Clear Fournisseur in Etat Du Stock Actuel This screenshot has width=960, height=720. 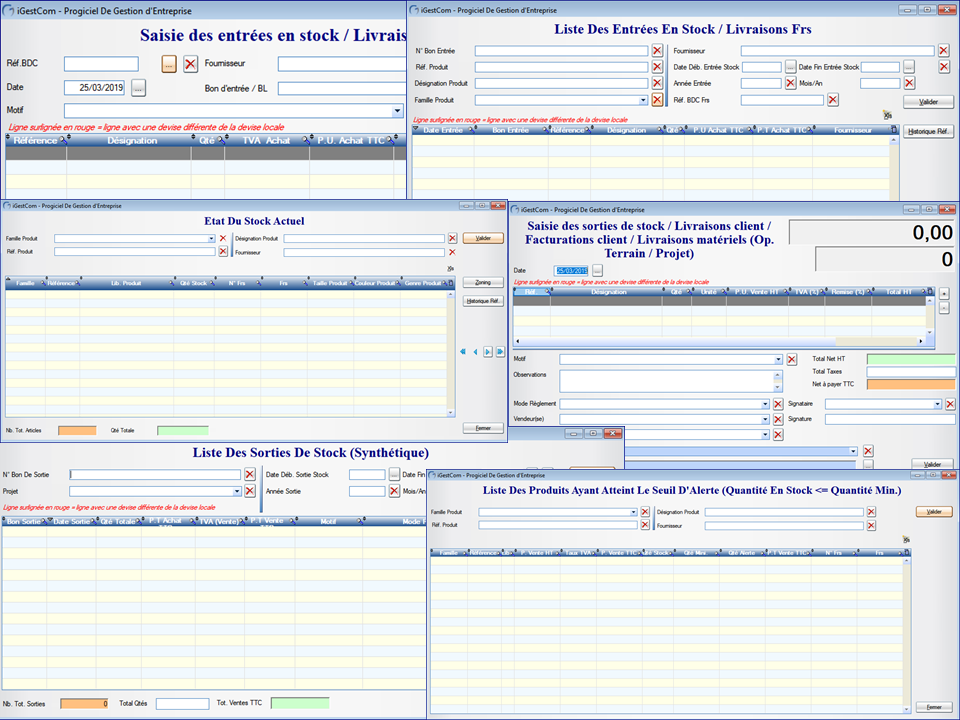(452, 252)
